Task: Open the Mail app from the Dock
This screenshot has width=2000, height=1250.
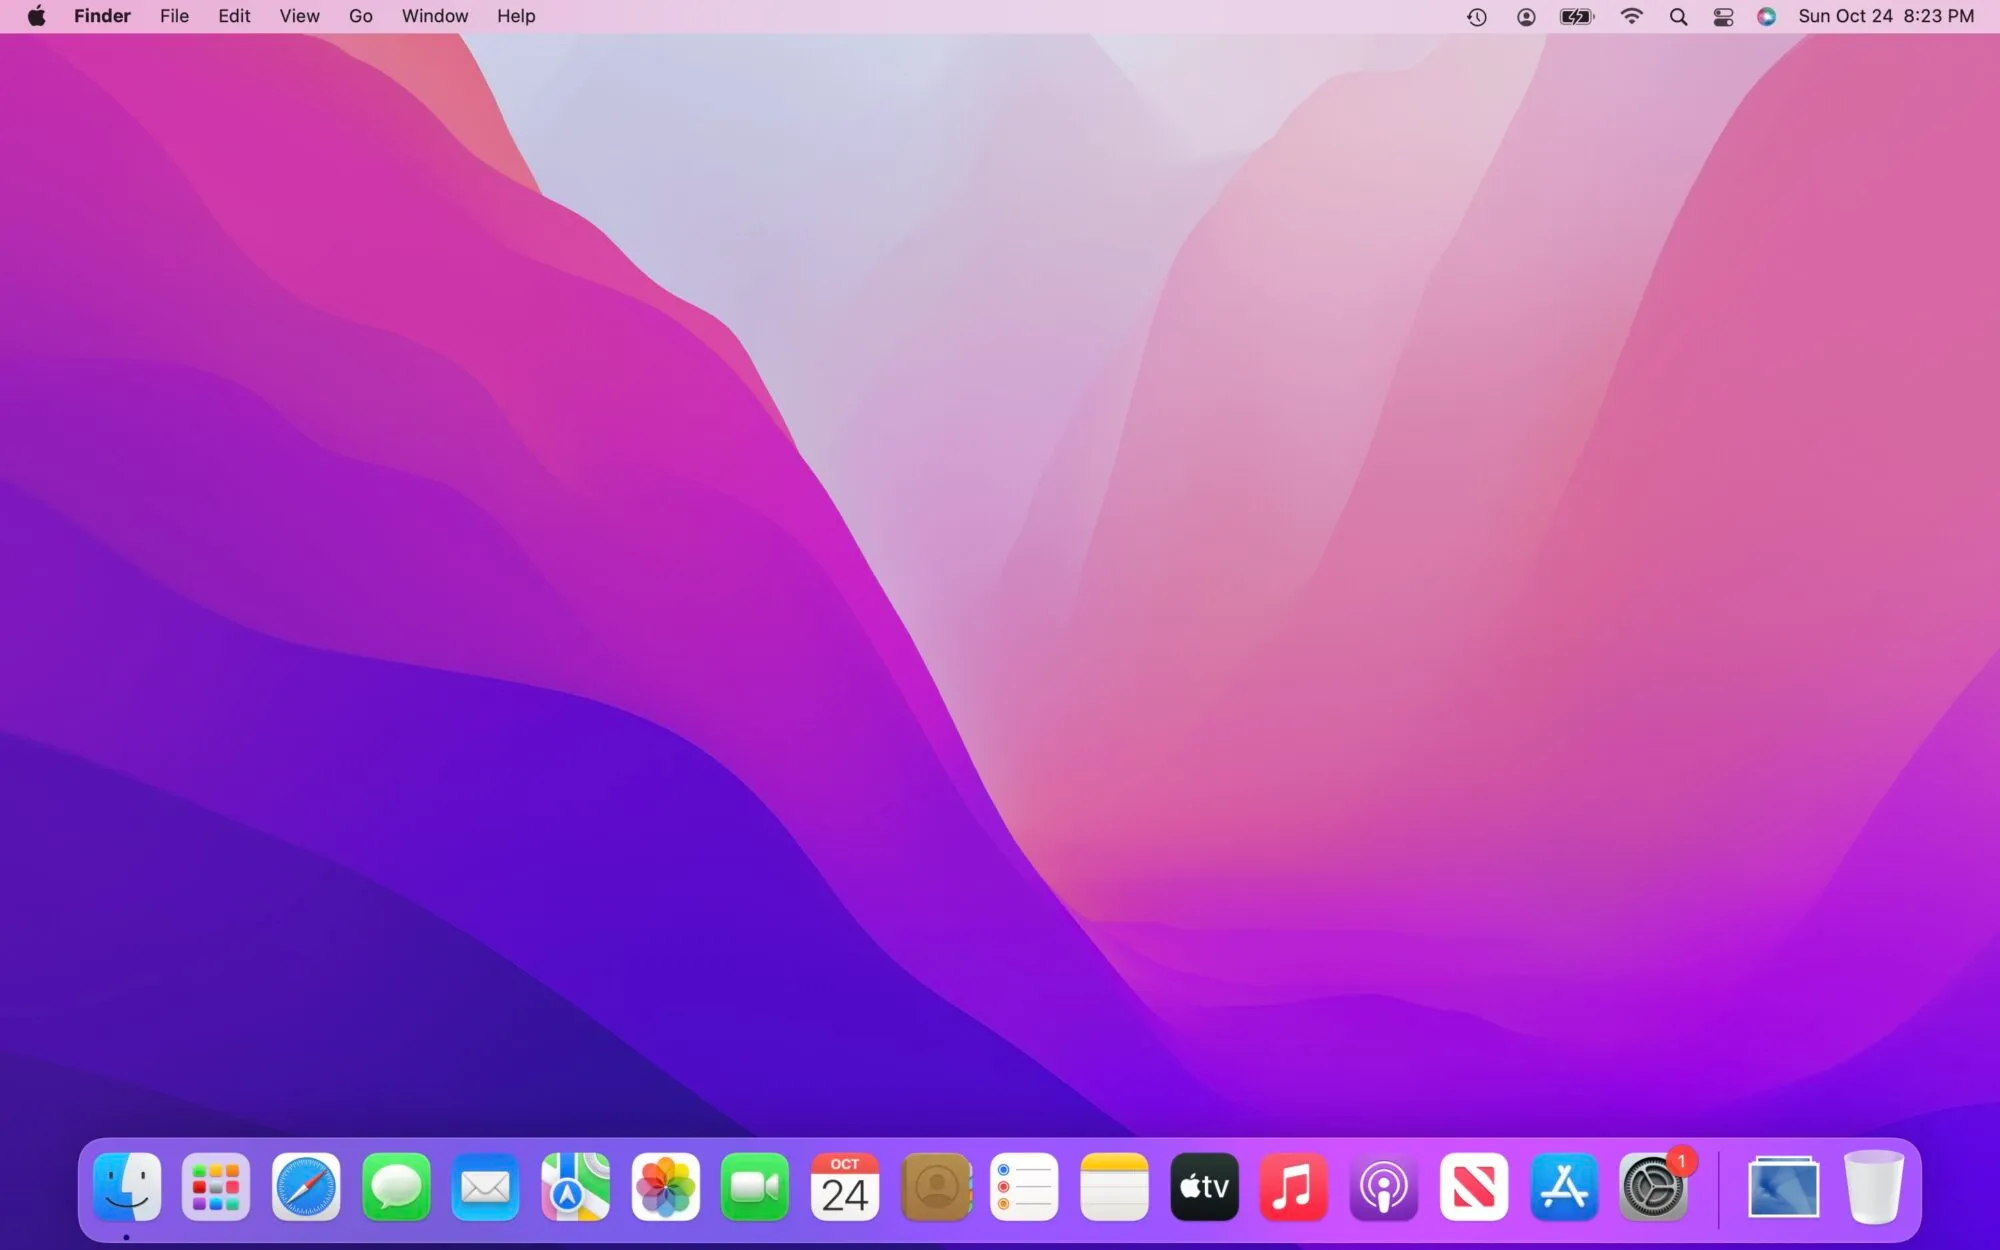Action: pos(485,1188)
